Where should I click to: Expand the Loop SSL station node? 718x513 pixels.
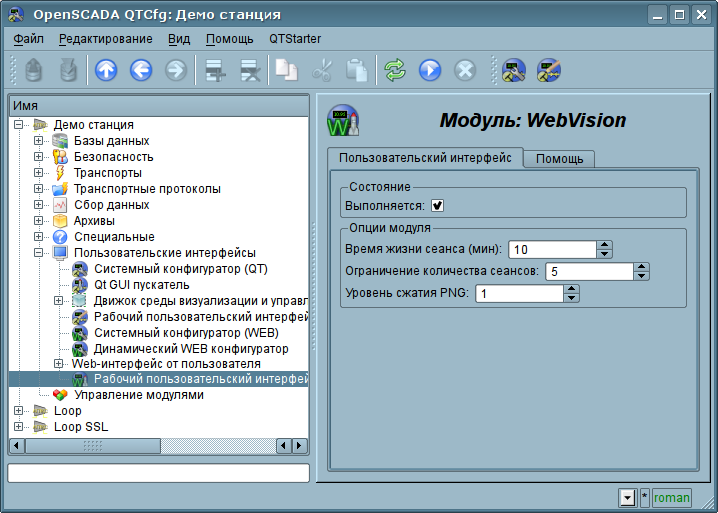pos(18,426)
